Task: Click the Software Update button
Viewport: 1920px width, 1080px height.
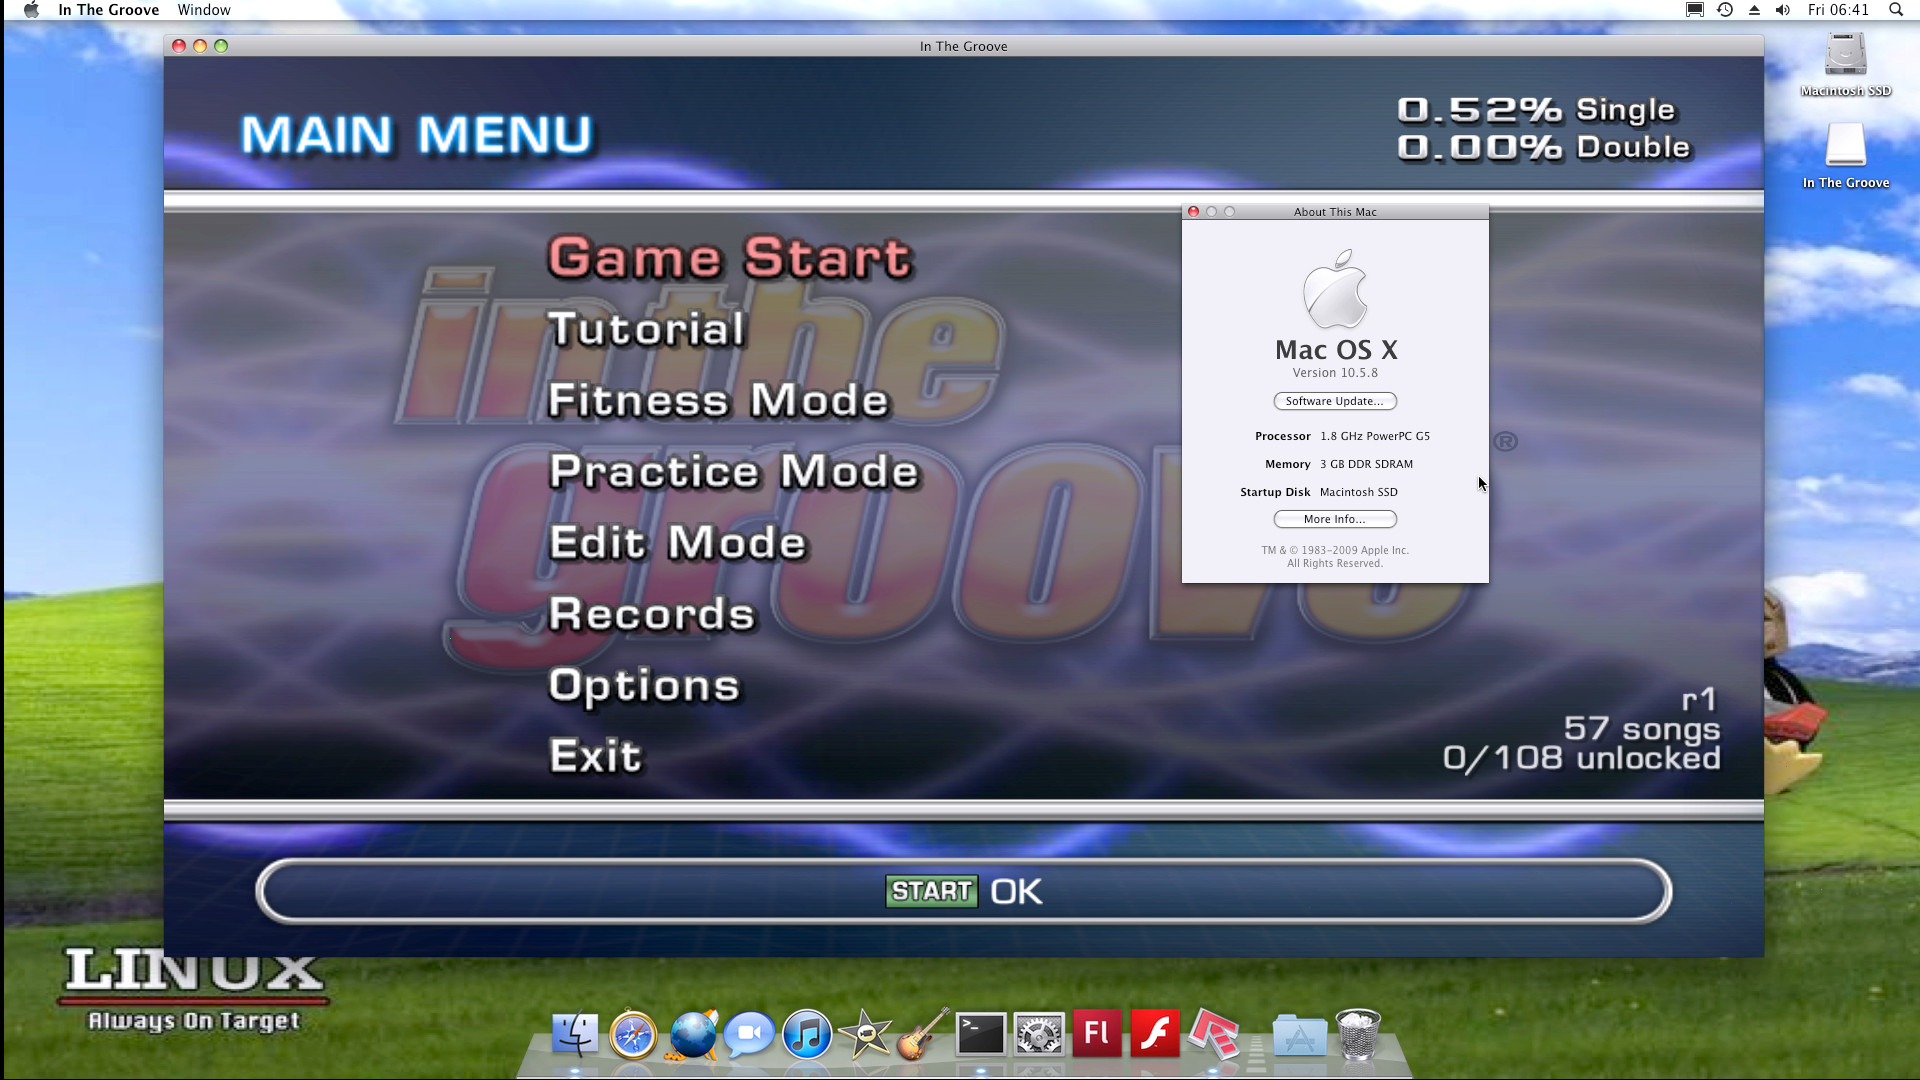Action: (1334, 401)
